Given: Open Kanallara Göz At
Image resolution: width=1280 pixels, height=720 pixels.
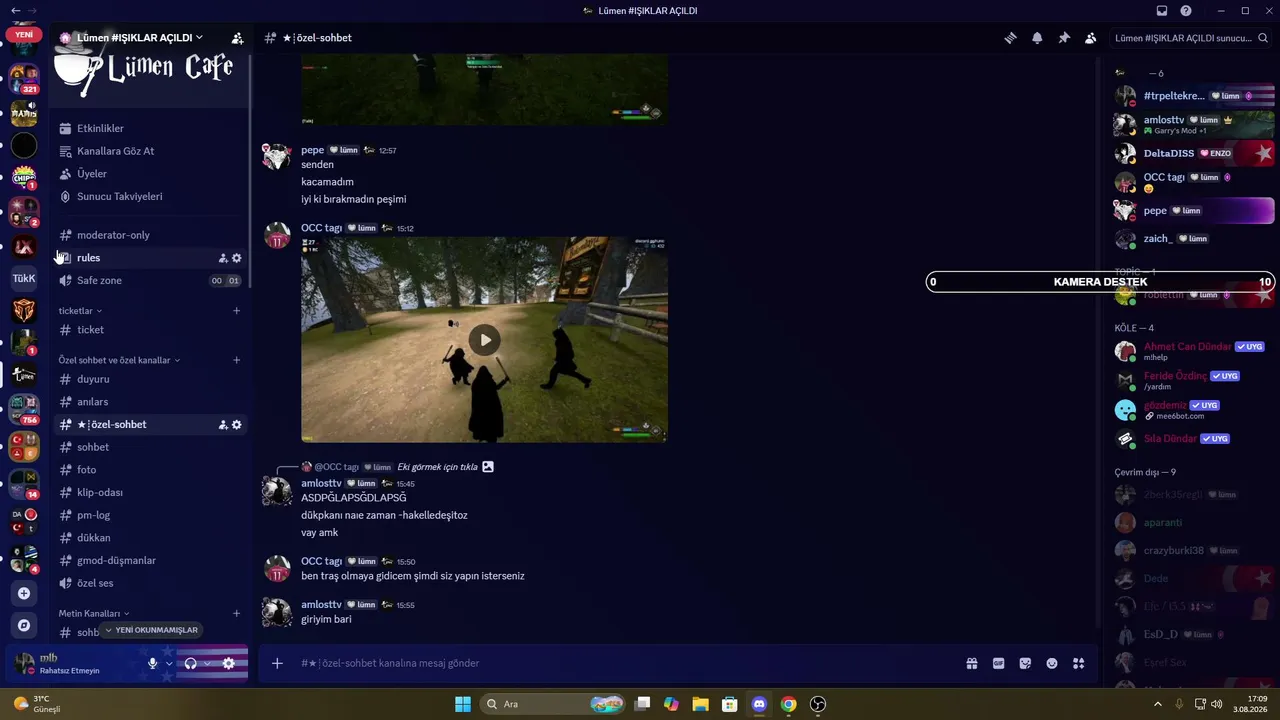Looking at the screenshot, I should coord(150,151).
